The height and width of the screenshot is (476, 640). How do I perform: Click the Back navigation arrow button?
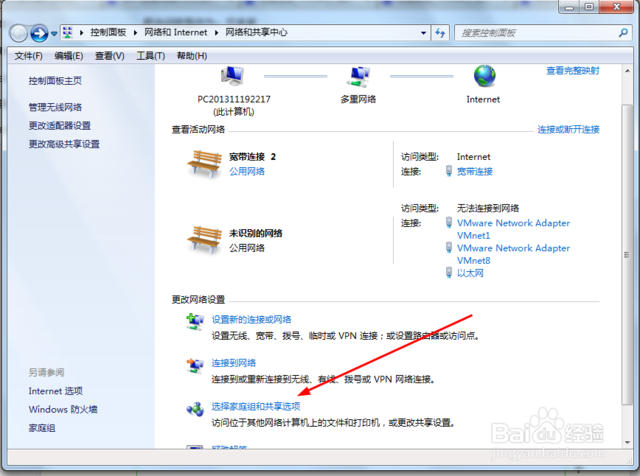20,33
